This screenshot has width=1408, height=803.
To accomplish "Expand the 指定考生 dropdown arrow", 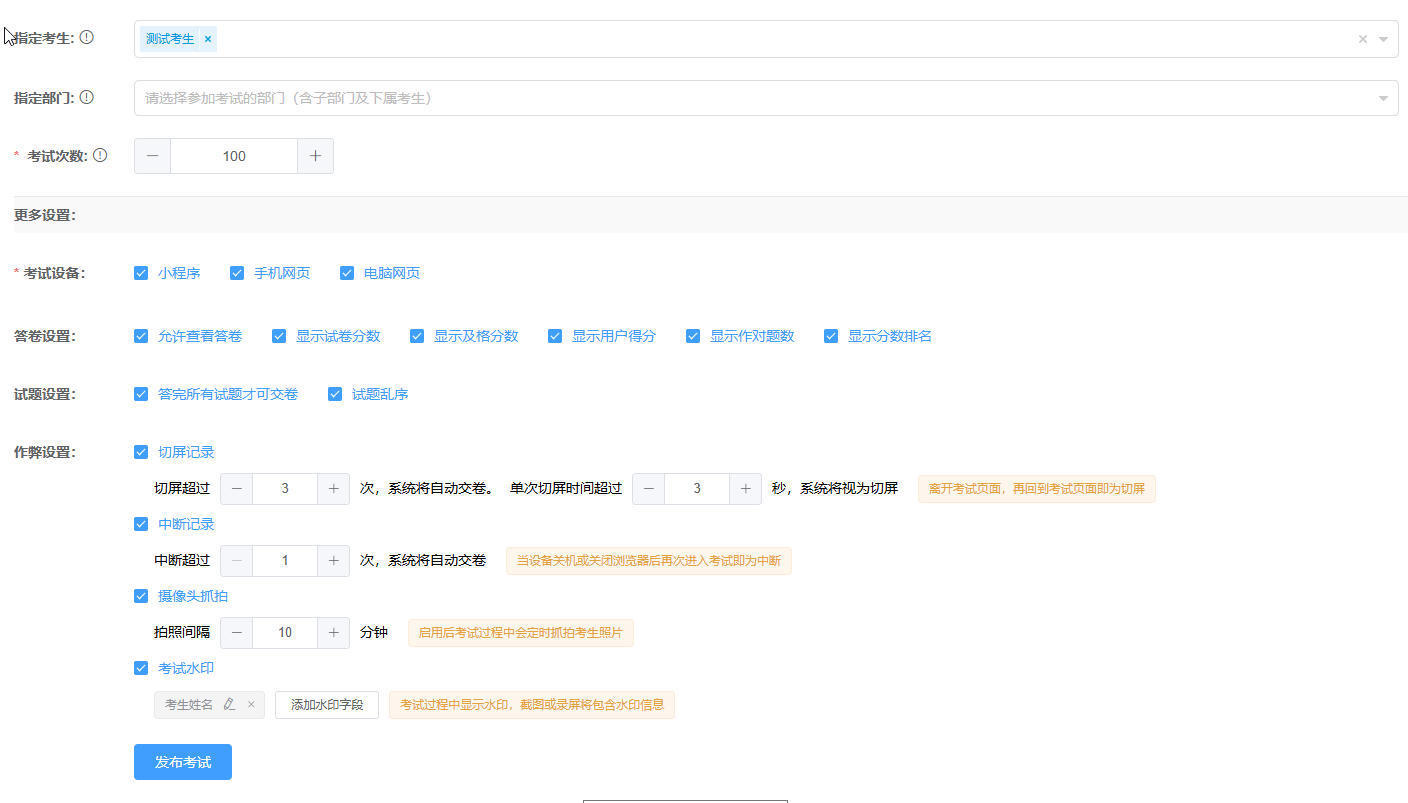I will point(1383,39).
